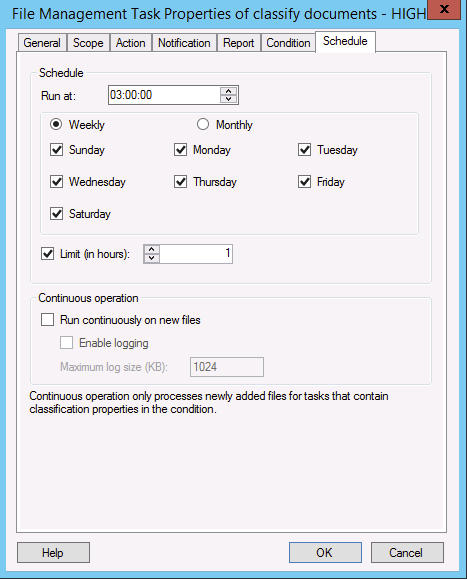Decrease the hour limit using down arrow

coord(152,258)
